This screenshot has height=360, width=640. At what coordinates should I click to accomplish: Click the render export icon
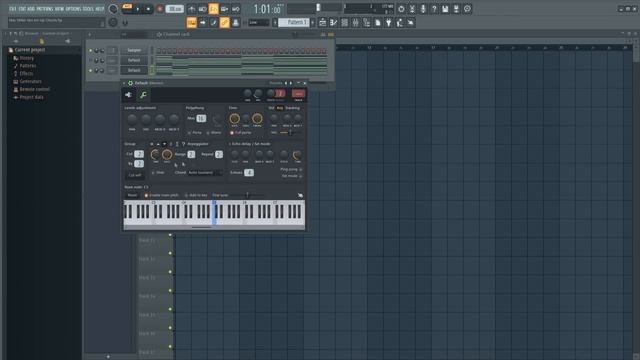(x=456, y=9)
